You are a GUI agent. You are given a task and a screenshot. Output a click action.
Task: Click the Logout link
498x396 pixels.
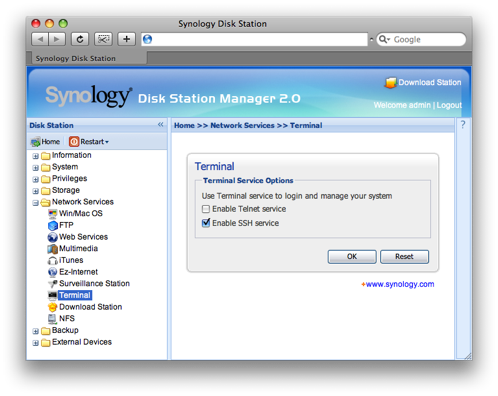(449, 105)
